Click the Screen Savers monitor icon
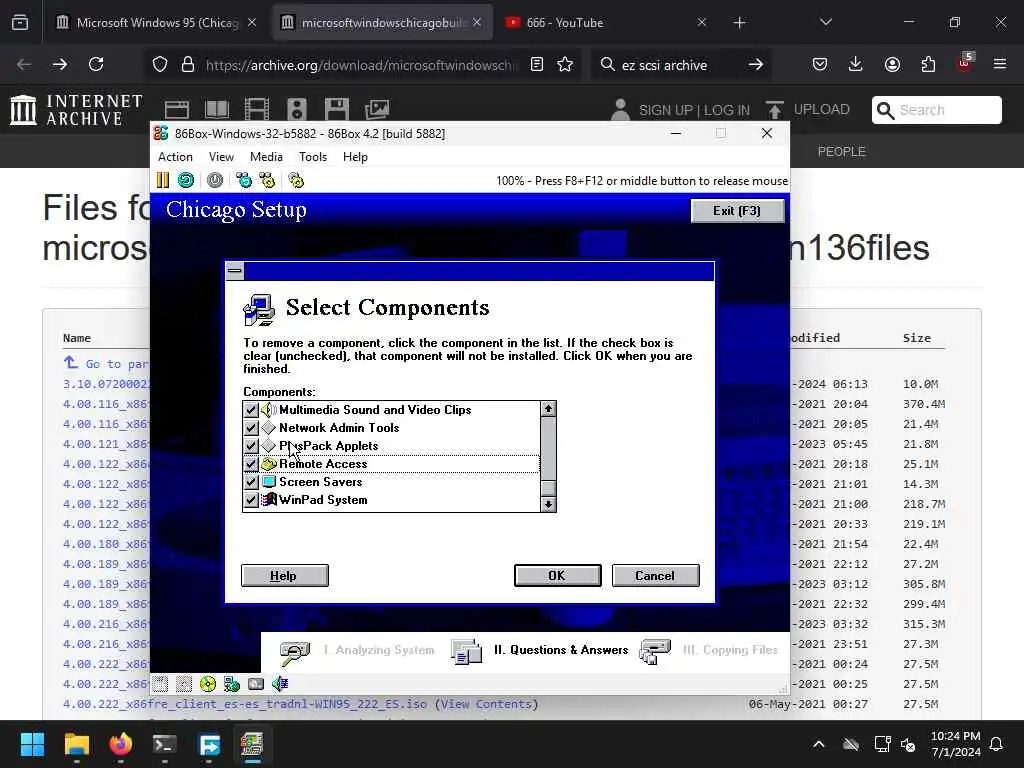This screenshot has width=1024, height=768. pos(268,482)
